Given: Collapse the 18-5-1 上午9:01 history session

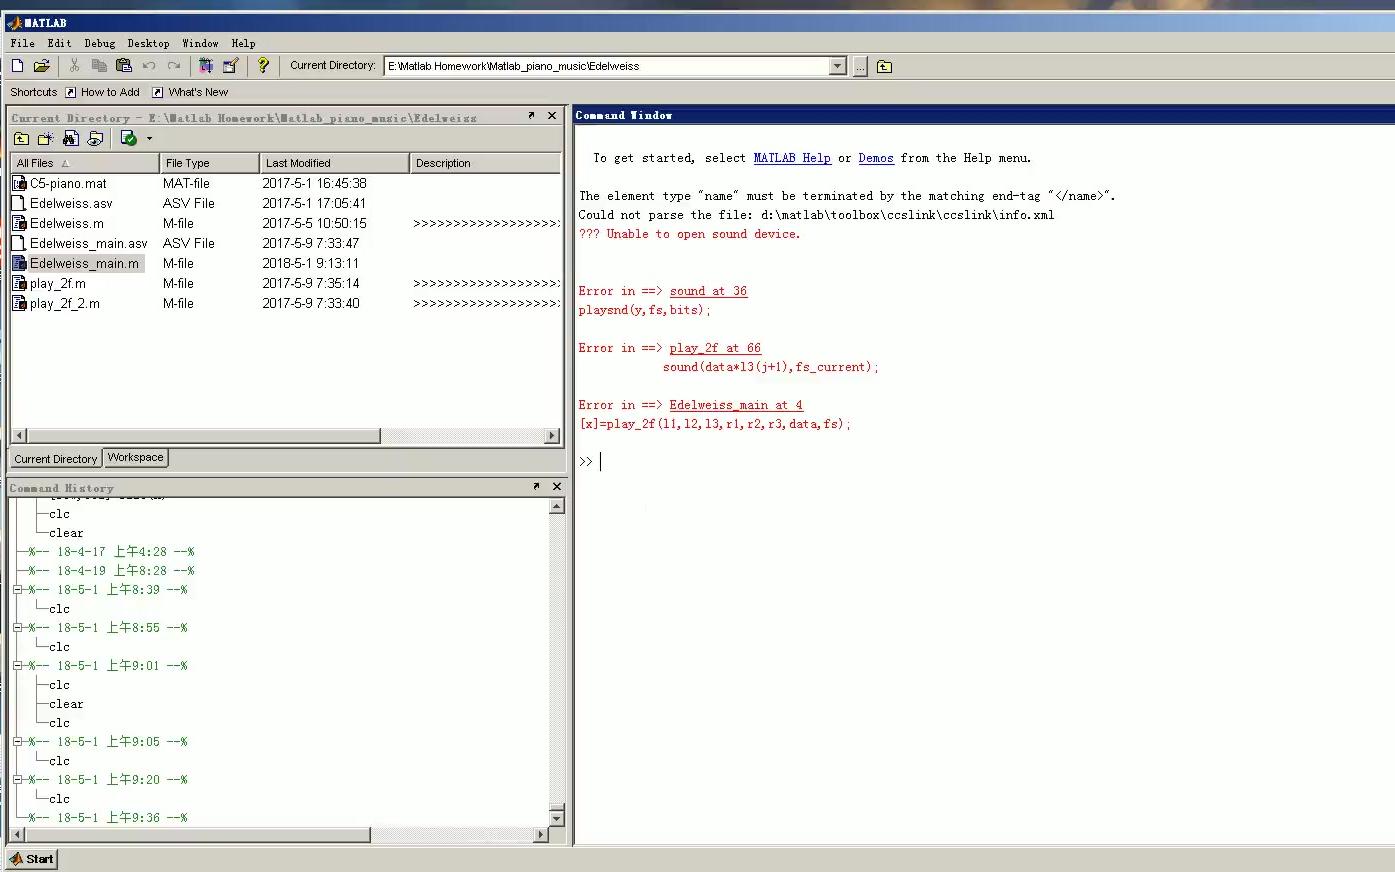Looking at the screenshot, I should pos(17,666).
